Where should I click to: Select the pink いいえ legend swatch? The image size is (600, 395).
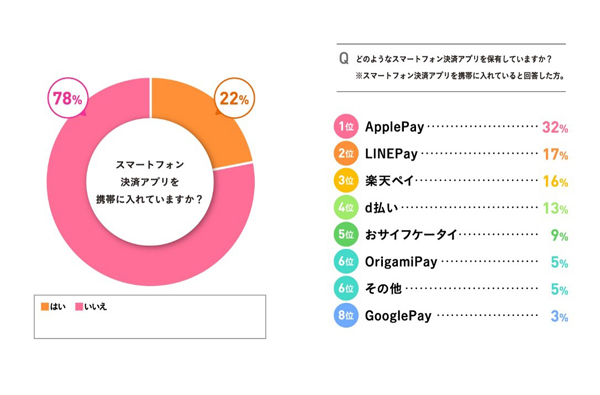[x=79, y=307]
